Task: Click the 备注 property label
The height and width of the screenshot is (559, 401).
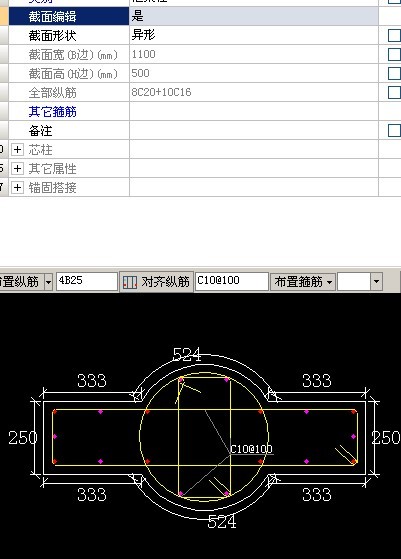Action: coord(40,130)
